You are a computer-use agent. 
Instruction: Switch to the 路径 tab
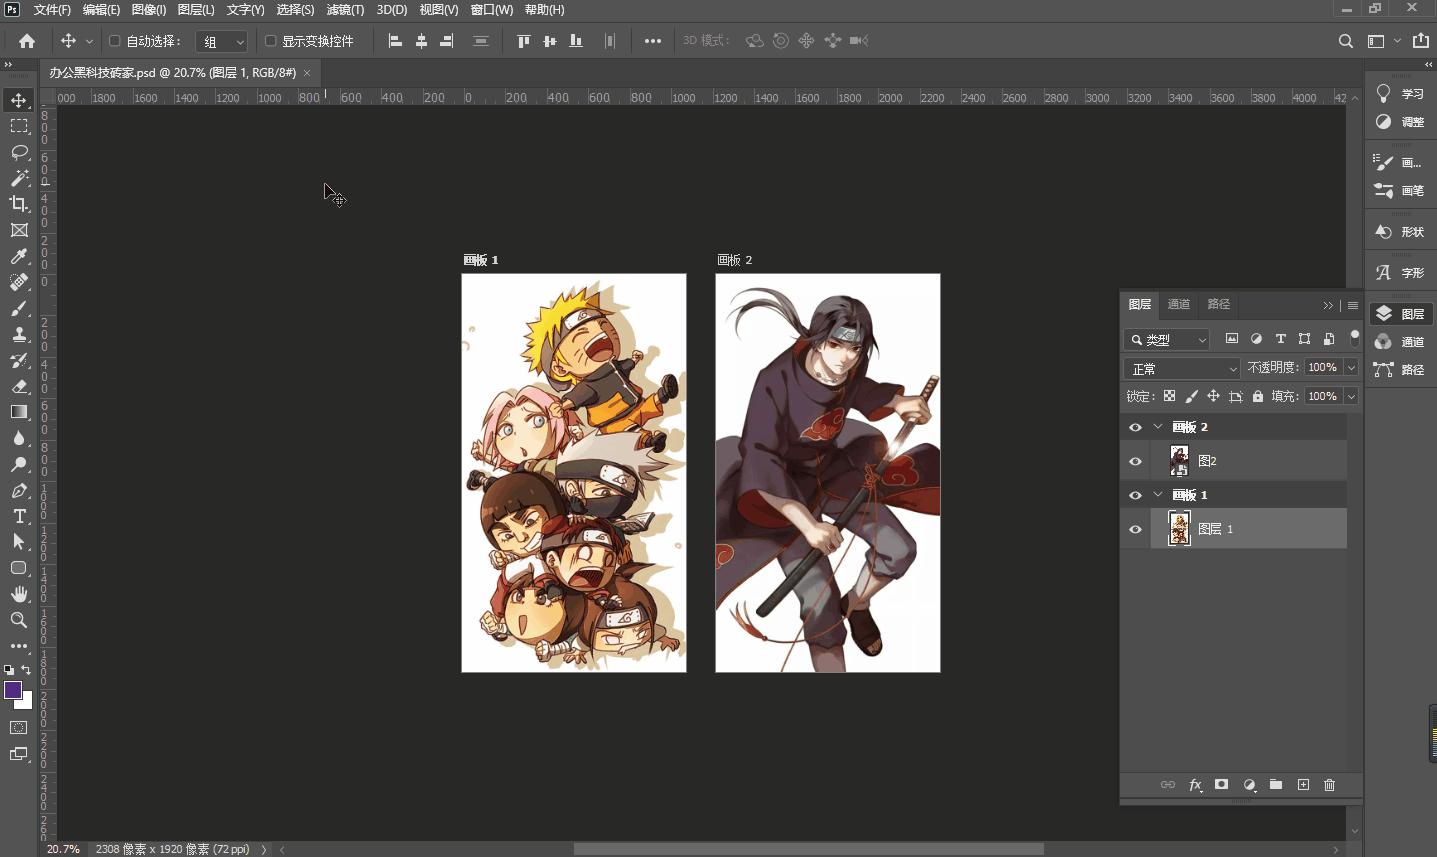click(1218, 304)
